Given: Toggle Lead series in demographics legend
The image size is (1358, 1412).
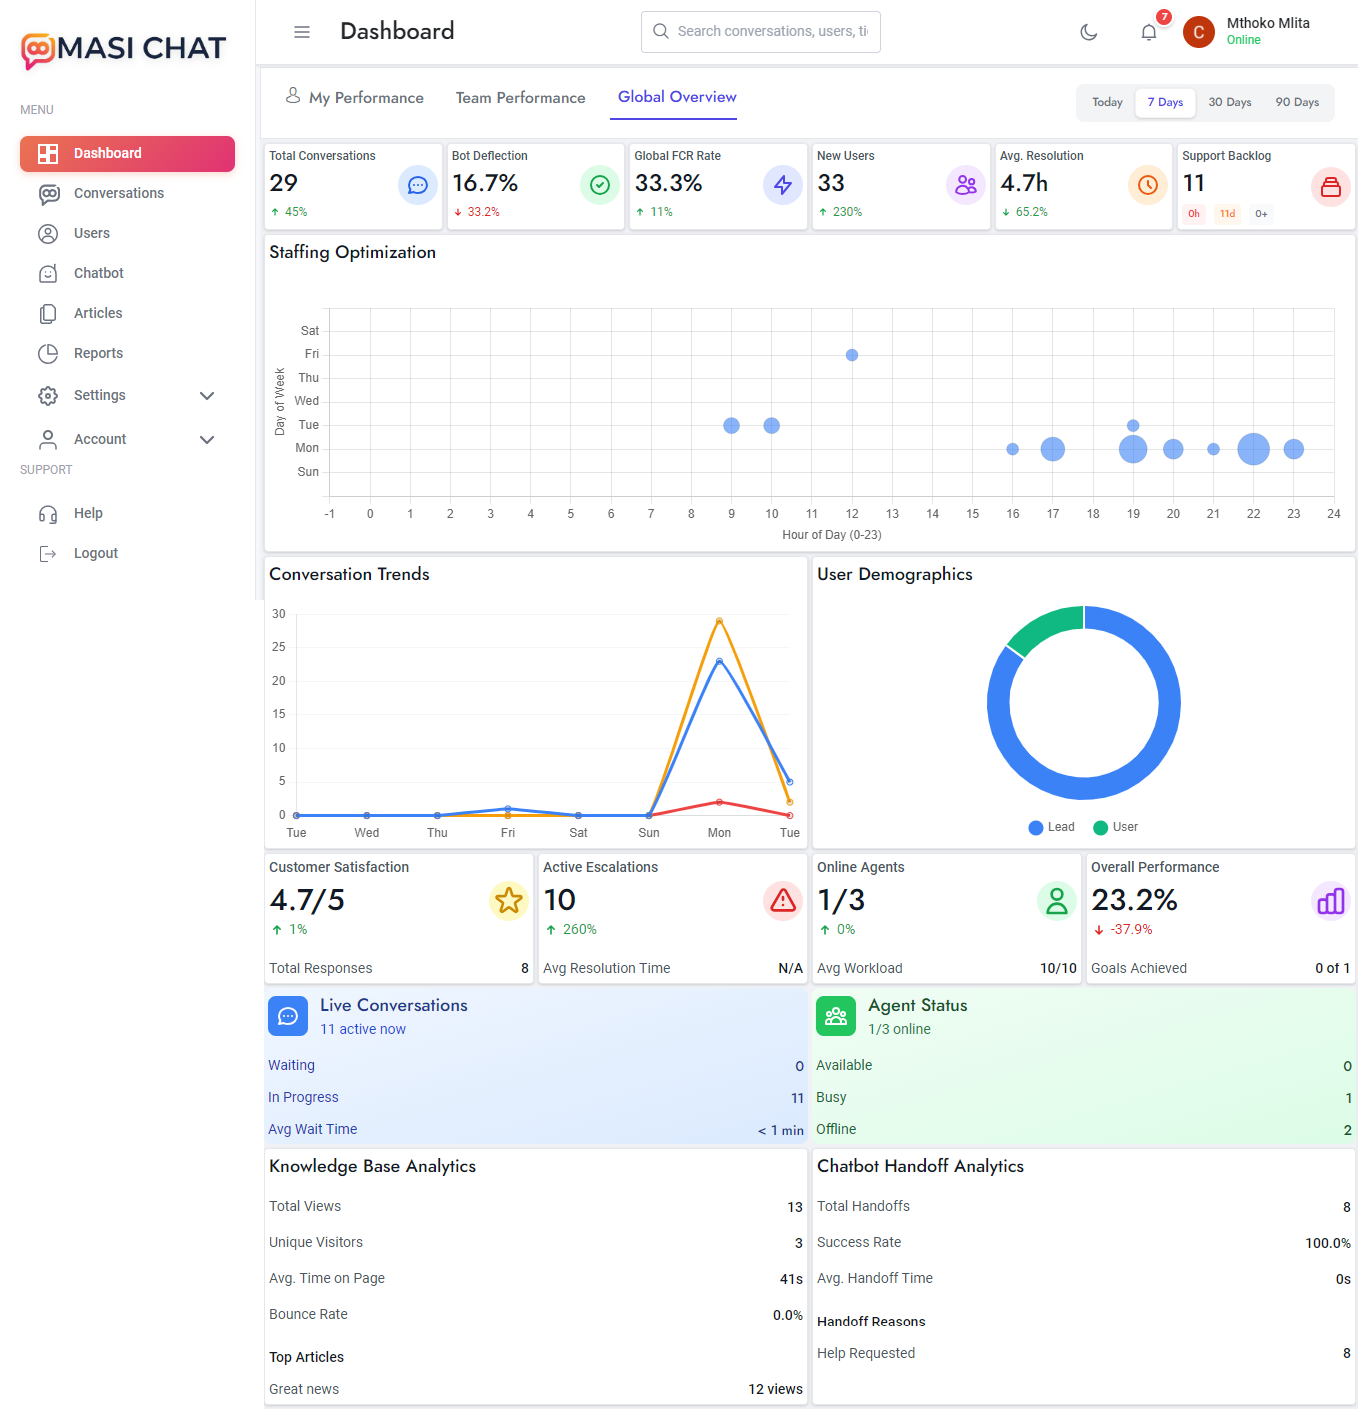Looking at the screenshot, I should click(1051, 827).
